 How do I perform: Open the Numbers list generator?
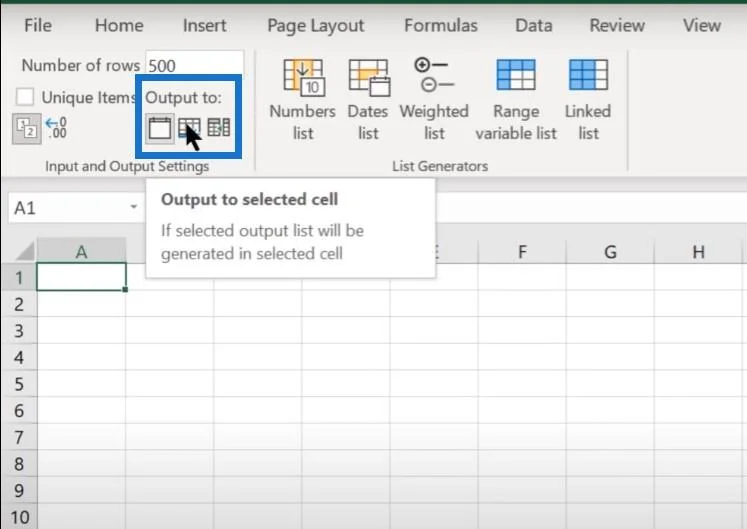(303, 99)
